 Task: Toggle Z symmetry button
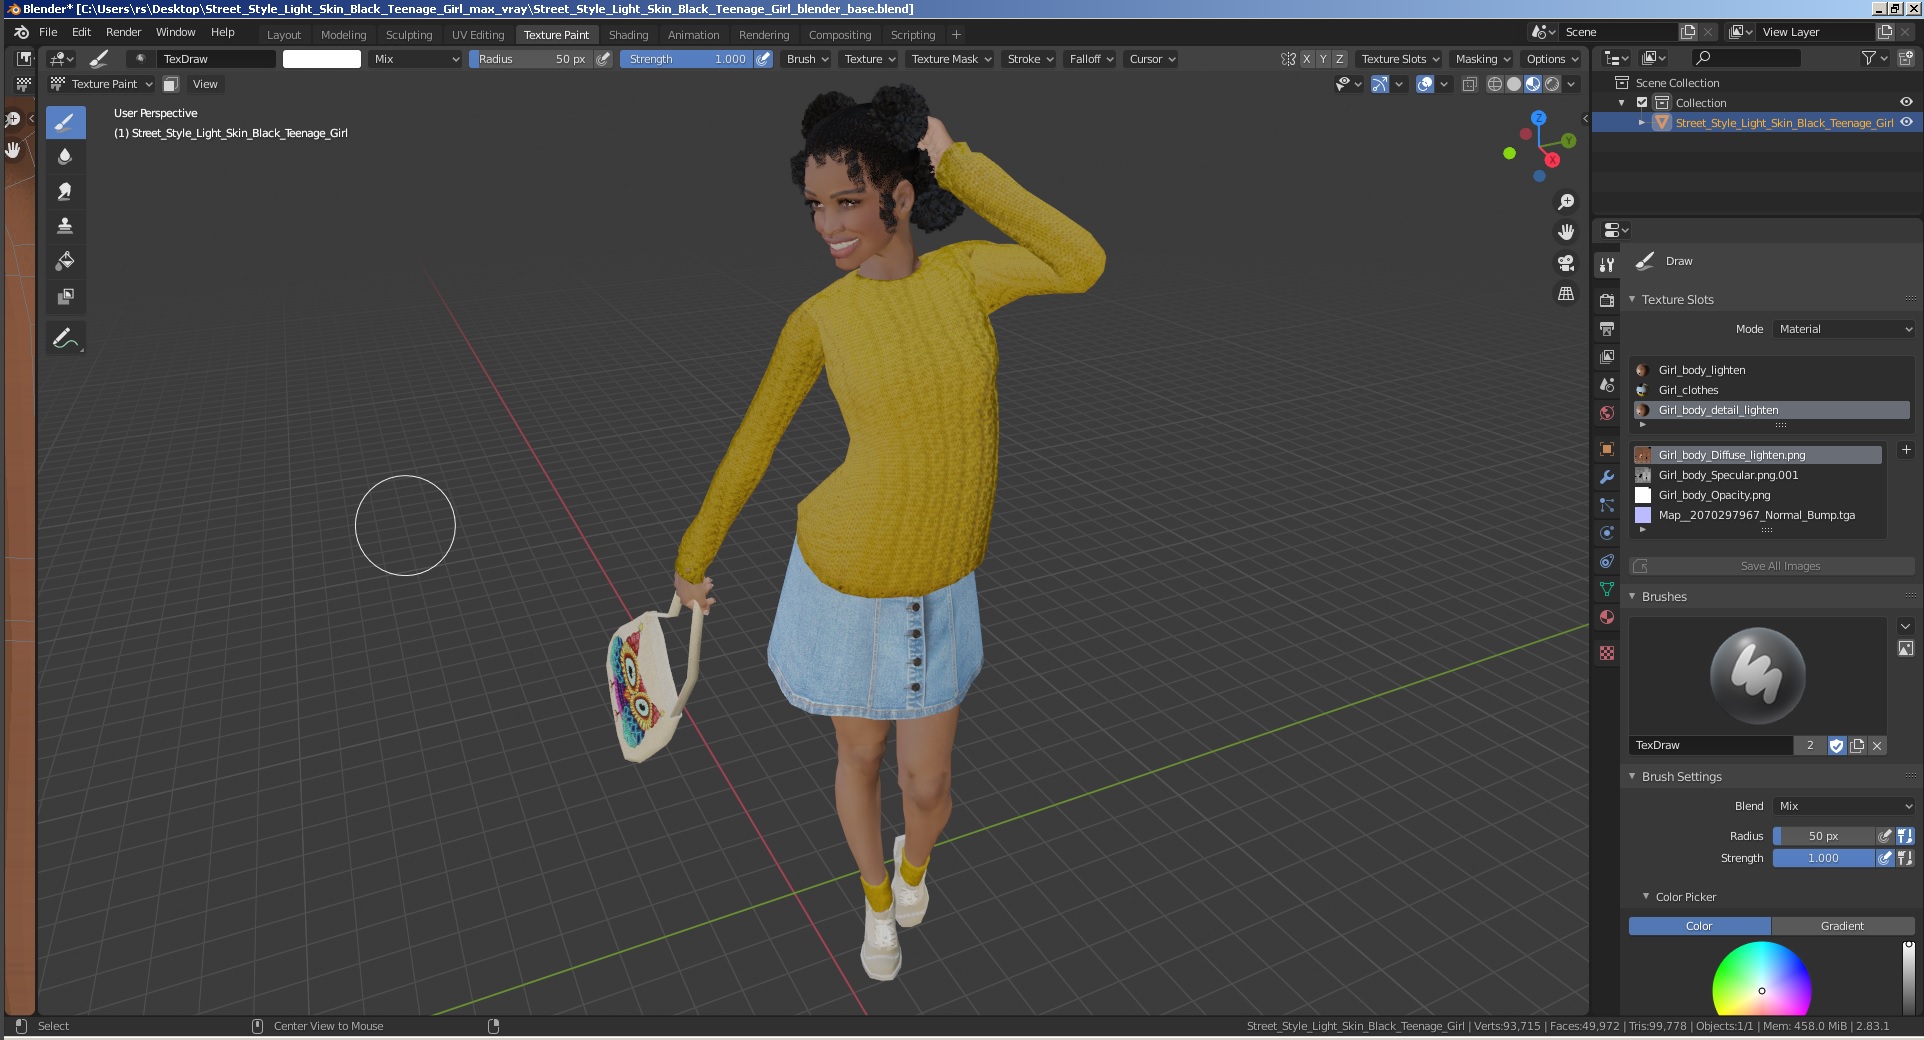pos(1339,59)
